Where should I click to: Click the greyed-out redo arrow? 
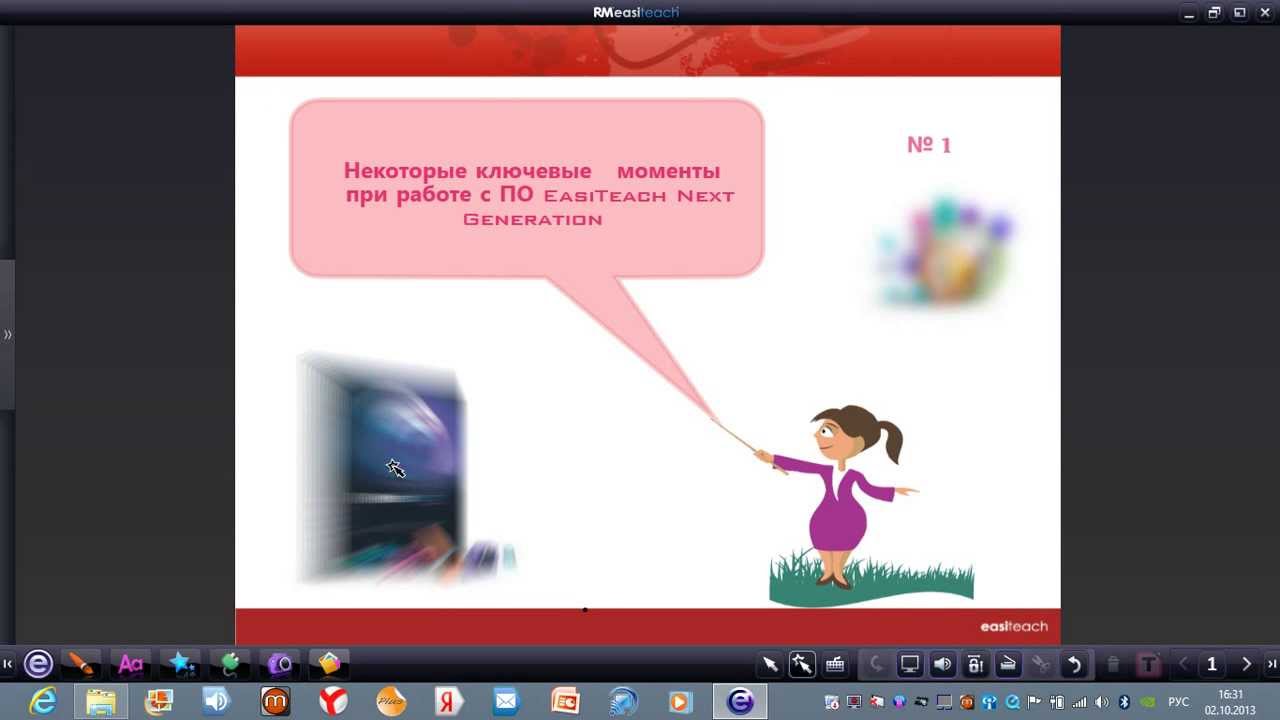pyautogui.click(x=877, y=664)
